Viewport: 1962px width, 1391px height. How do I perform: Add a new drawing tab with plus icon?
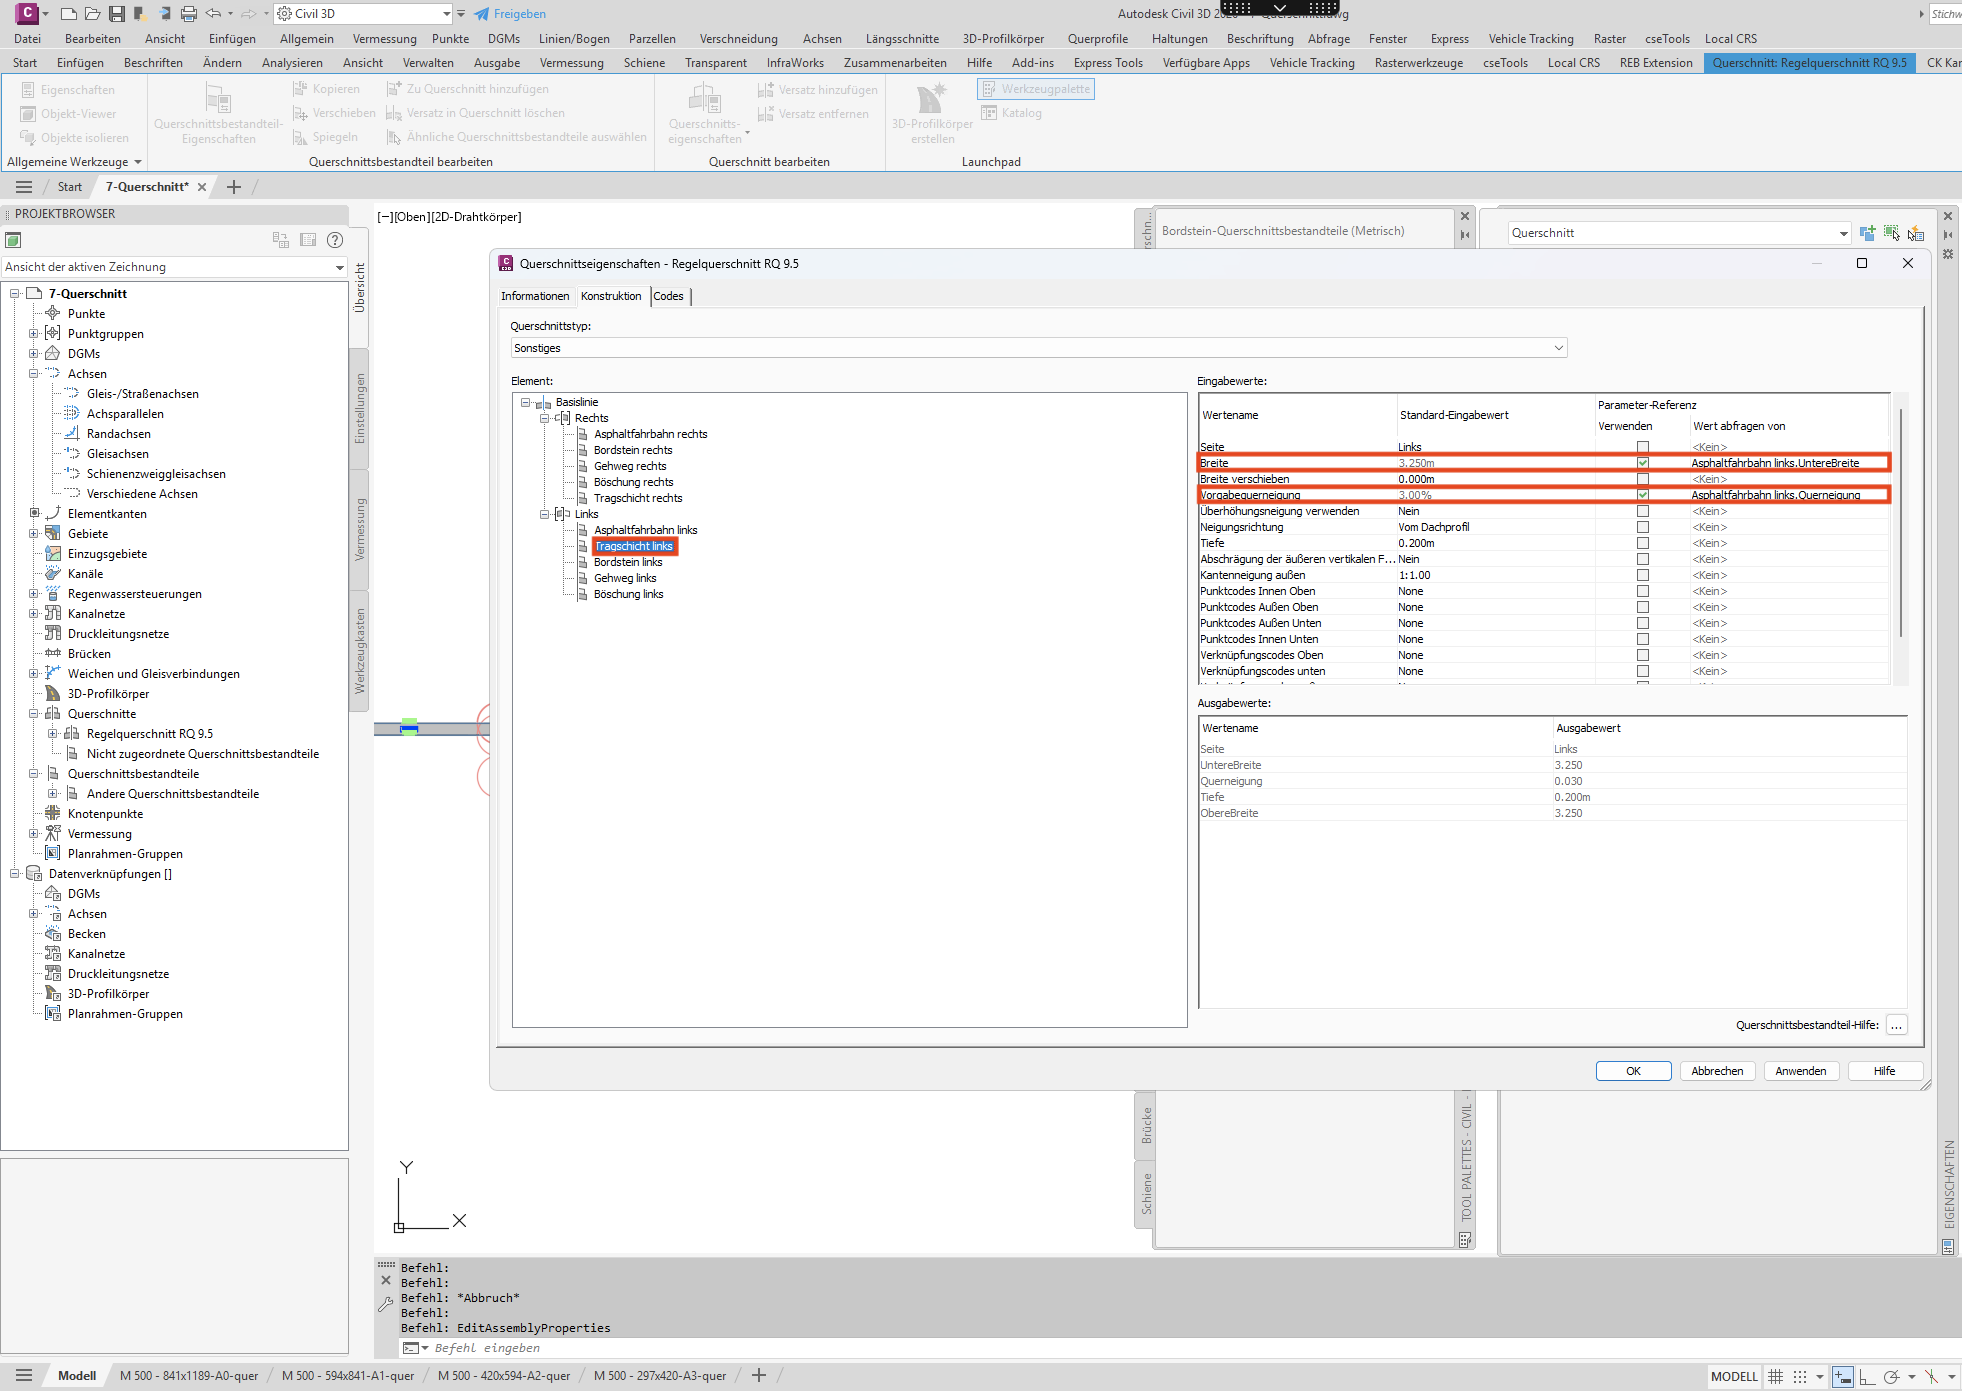(x=234, y=187)
